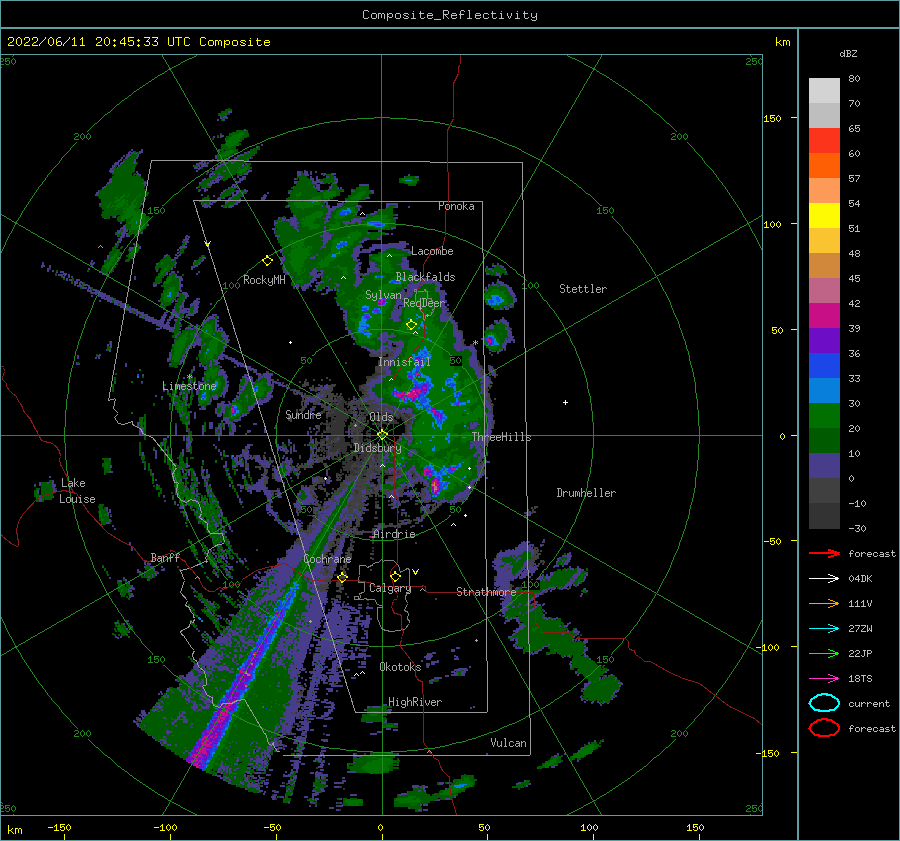Click the Blackfalds town label
Viewport: 900px width, 841px height.
point(425,277)
